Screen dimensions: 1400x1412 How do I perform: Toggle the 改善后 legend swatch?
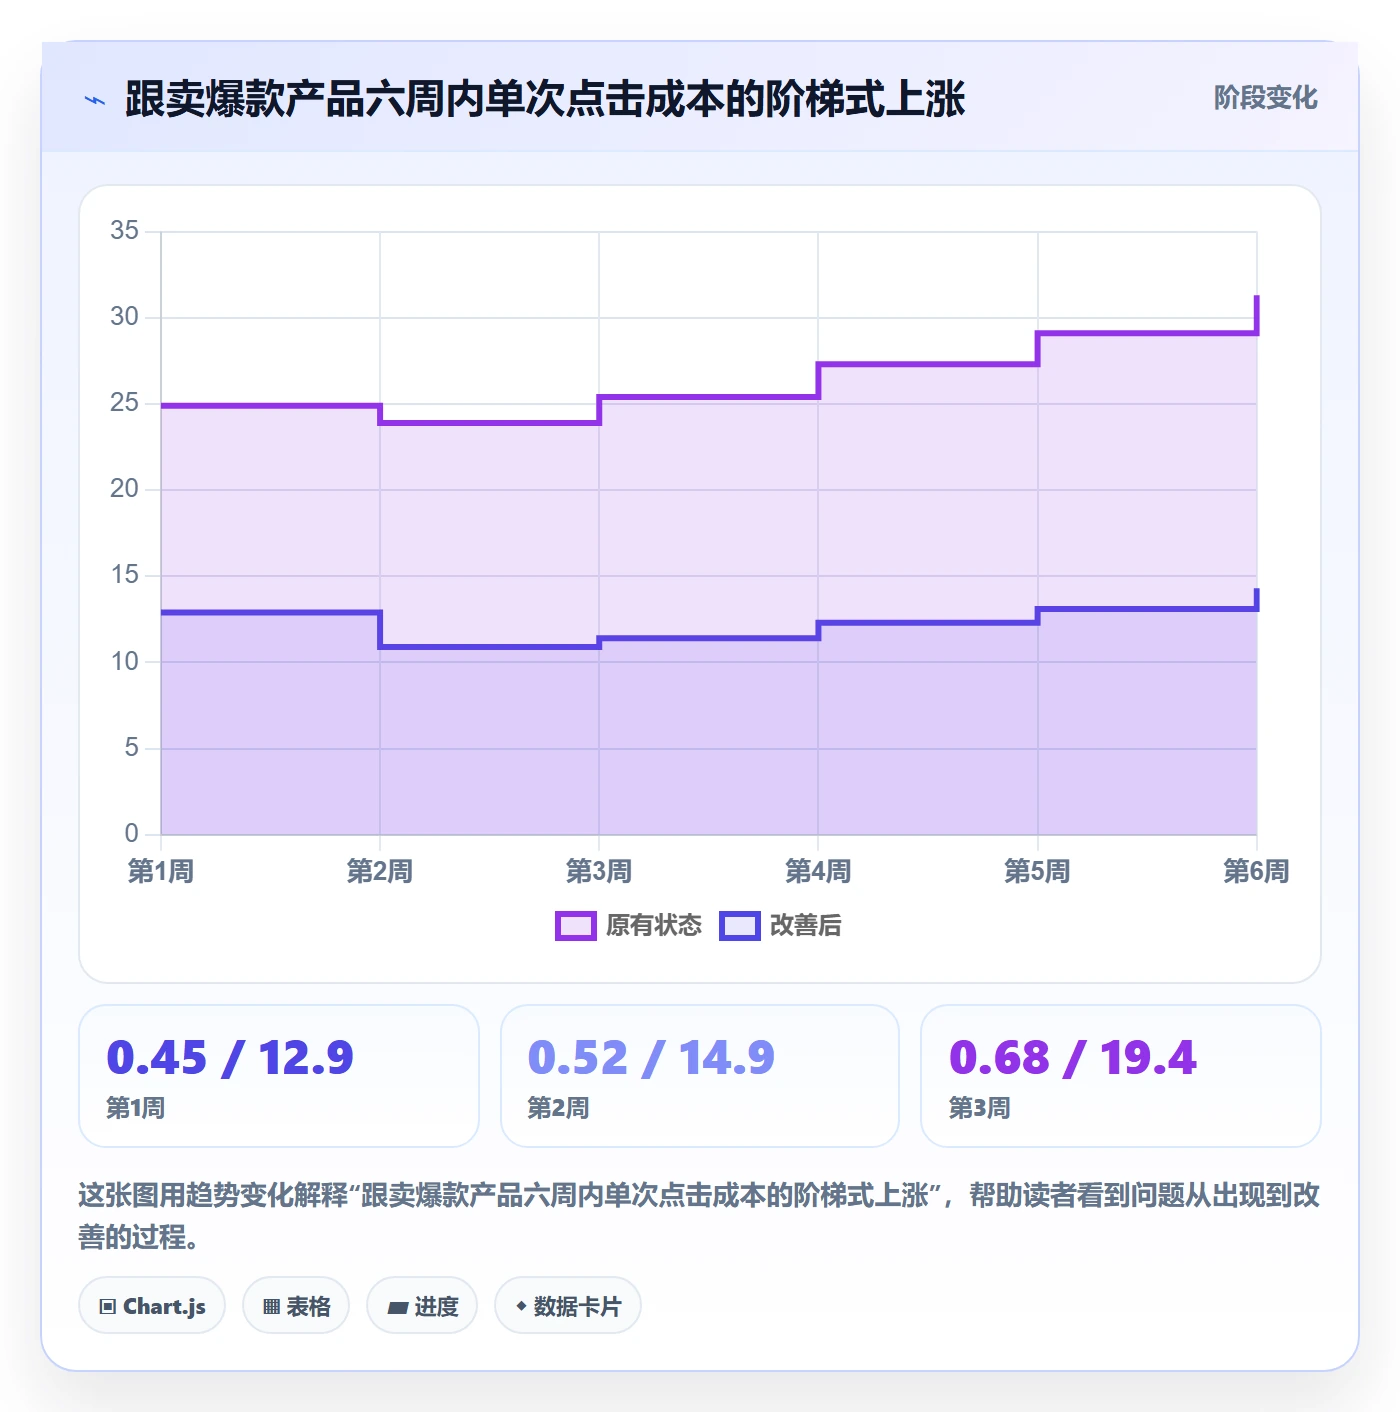pyautogui.click(x=739, y=926)
